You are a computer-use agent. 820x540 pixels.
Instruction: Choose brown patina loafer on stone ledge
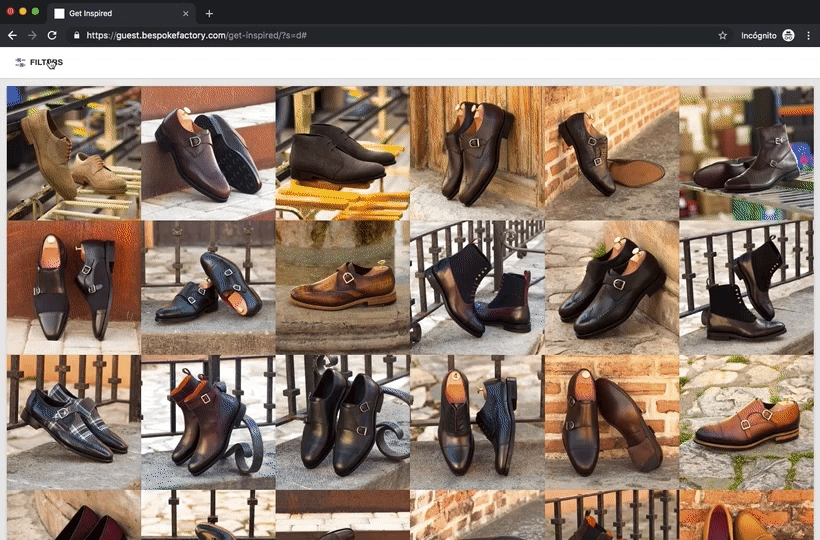342,287
